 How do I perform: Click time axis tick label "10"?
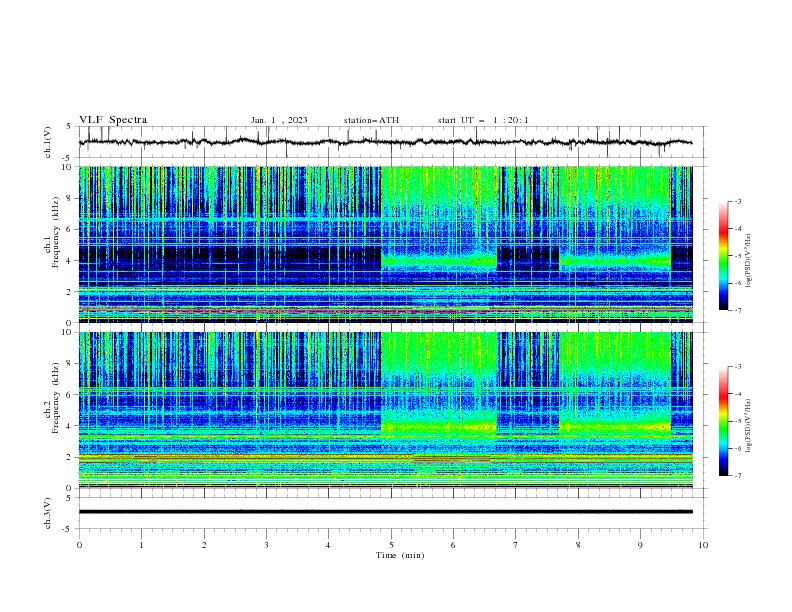[703, 545]
